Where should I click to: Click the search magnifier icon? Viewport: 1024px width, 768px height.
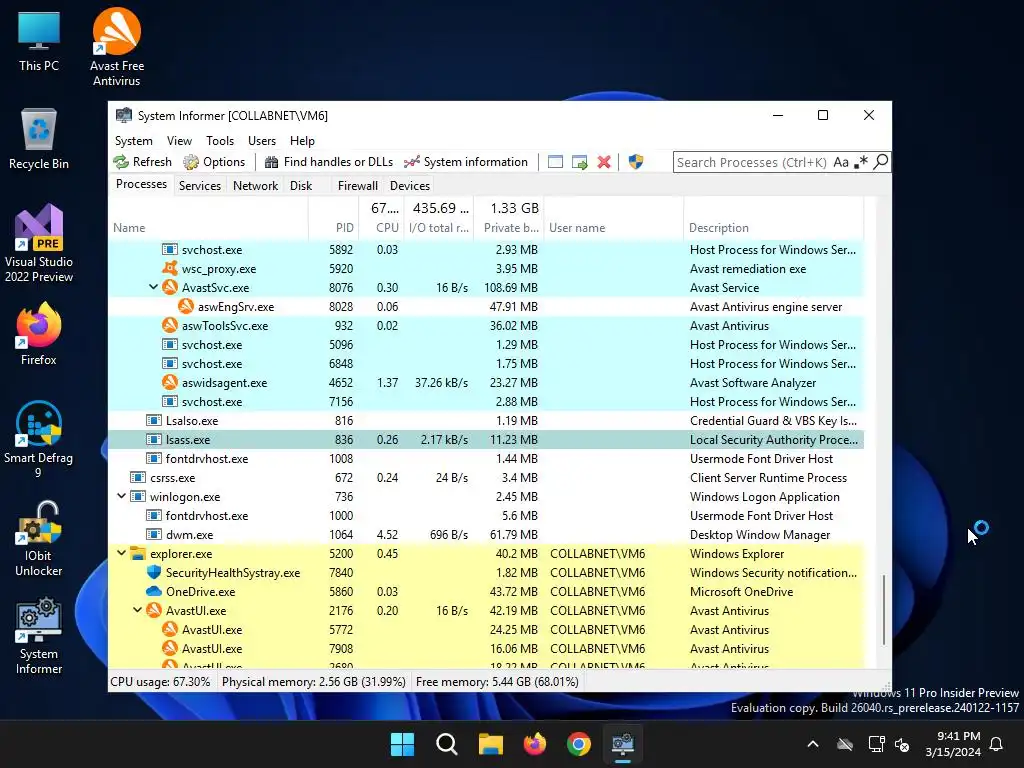click(x=880, y=162)
